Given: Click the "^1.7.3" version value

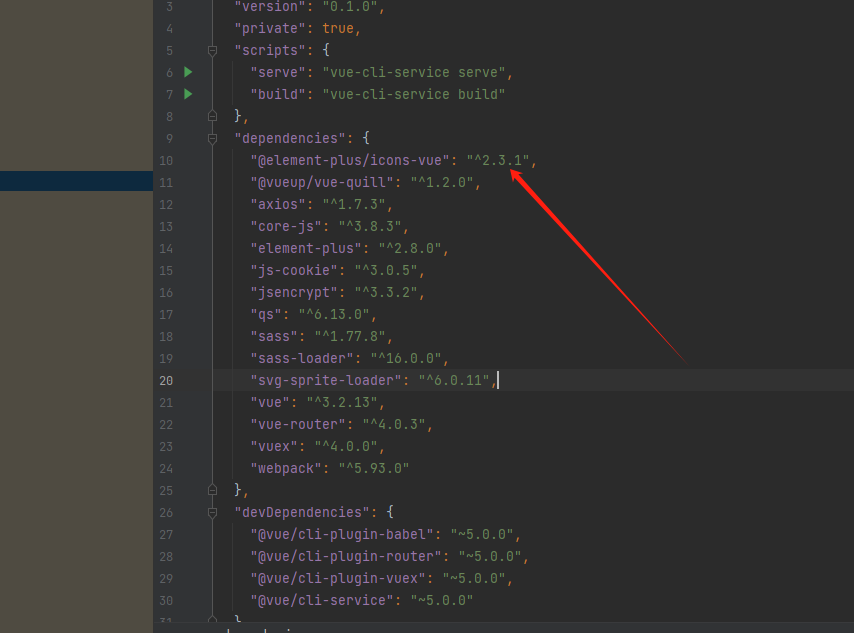Looking at the screenshot, I should pyautogui.click(x=354, y=204).
